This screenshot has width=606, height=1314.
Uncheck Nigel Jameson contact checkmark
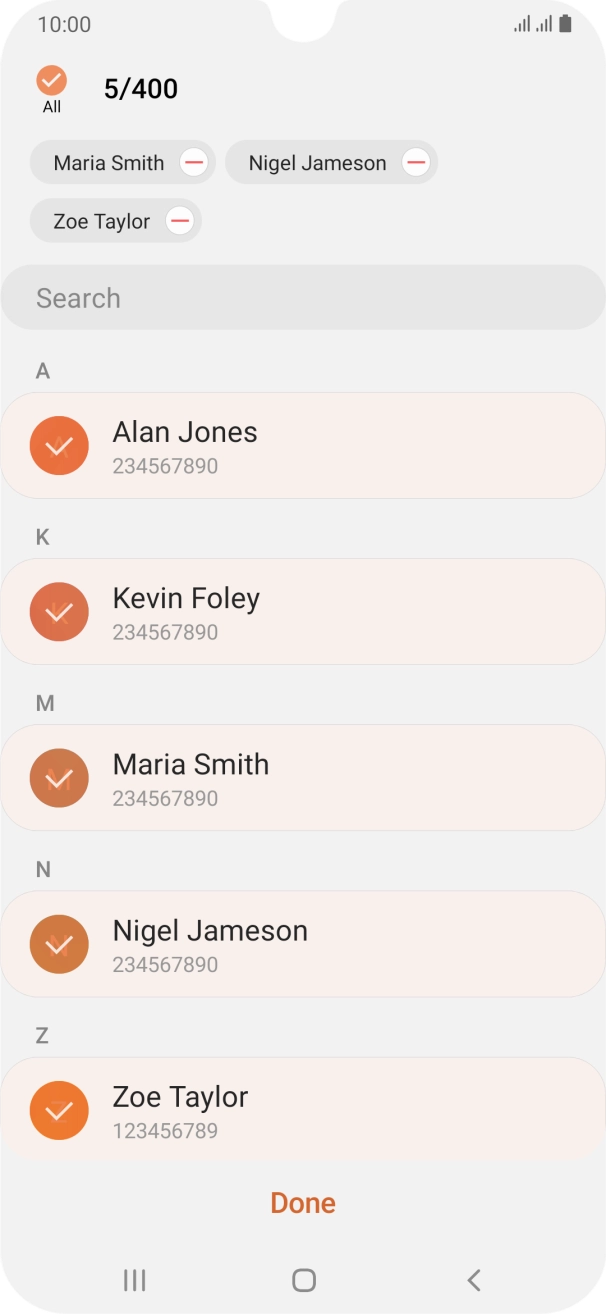pyautogui.click(x=59, y=943)
